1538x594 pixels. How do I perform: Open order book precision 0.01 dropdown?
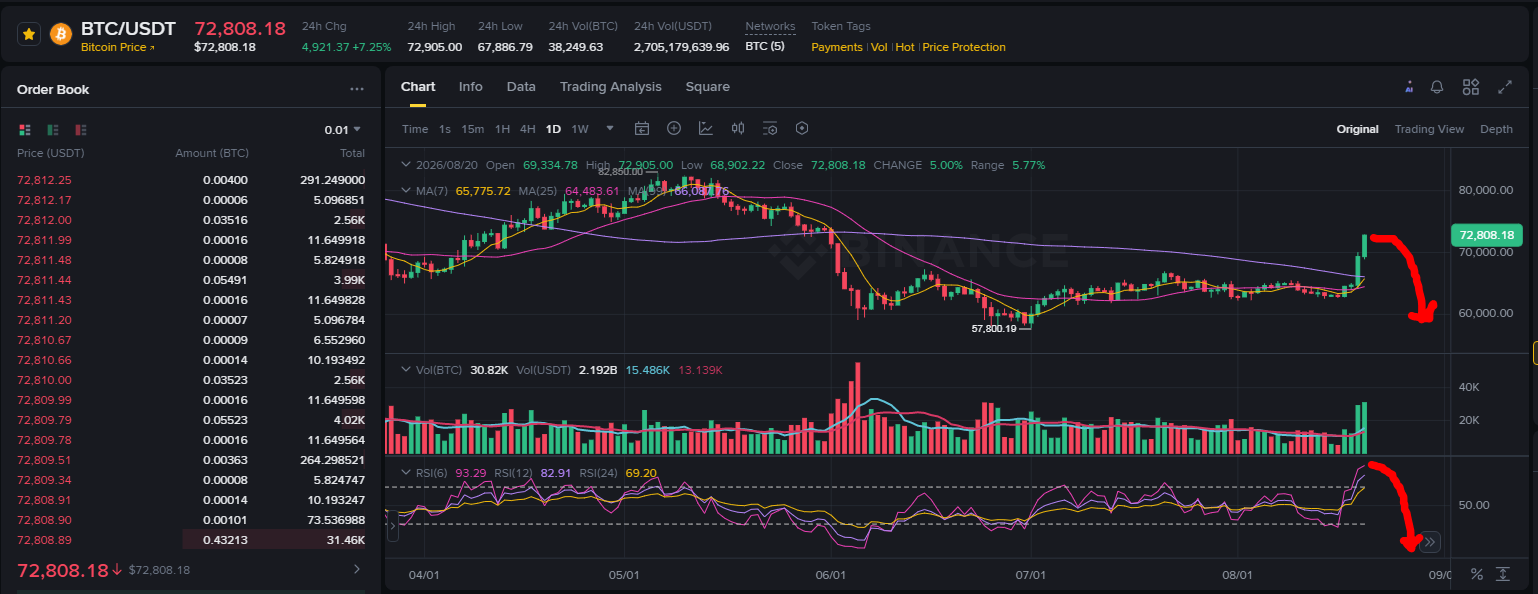342,129
